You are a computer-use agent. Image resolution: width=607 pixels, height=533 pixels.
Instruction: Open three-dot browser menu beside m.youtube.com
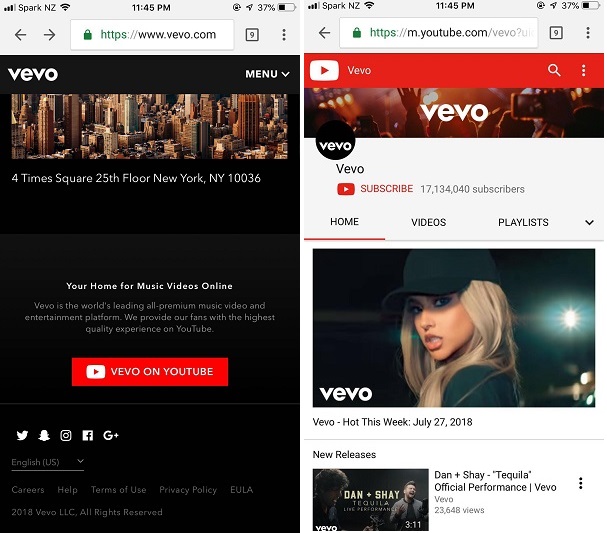(x=588, y=33)
